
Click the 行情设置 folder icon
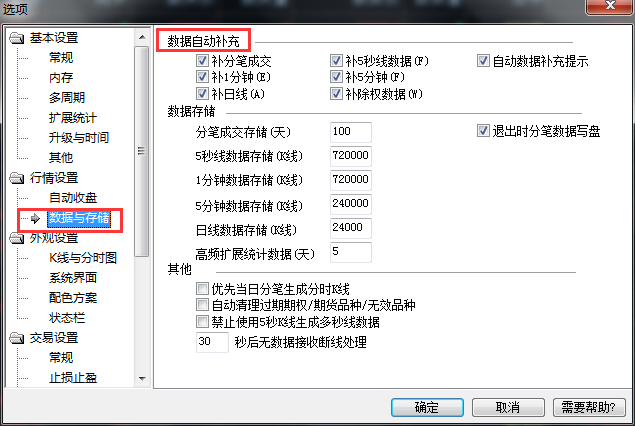tap(17, 178)
